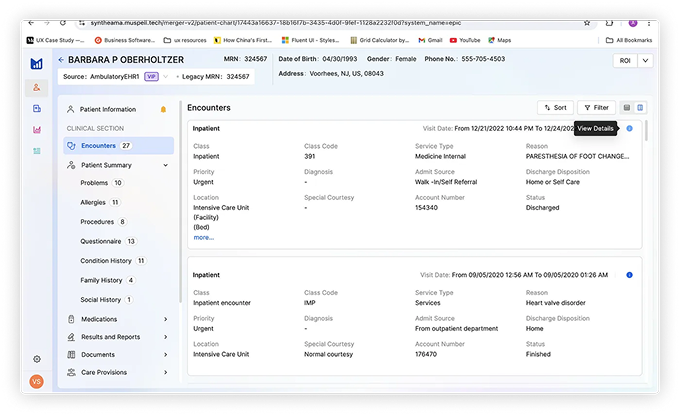Open the UX Case Study bookmark

pos(56,40)
